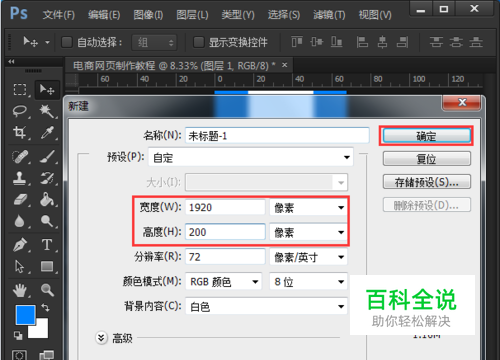Image resolution: width=500 pixels, height=360 pixels.
Task: Open the width unit 像素 dropdown
Action: [308, 208]
